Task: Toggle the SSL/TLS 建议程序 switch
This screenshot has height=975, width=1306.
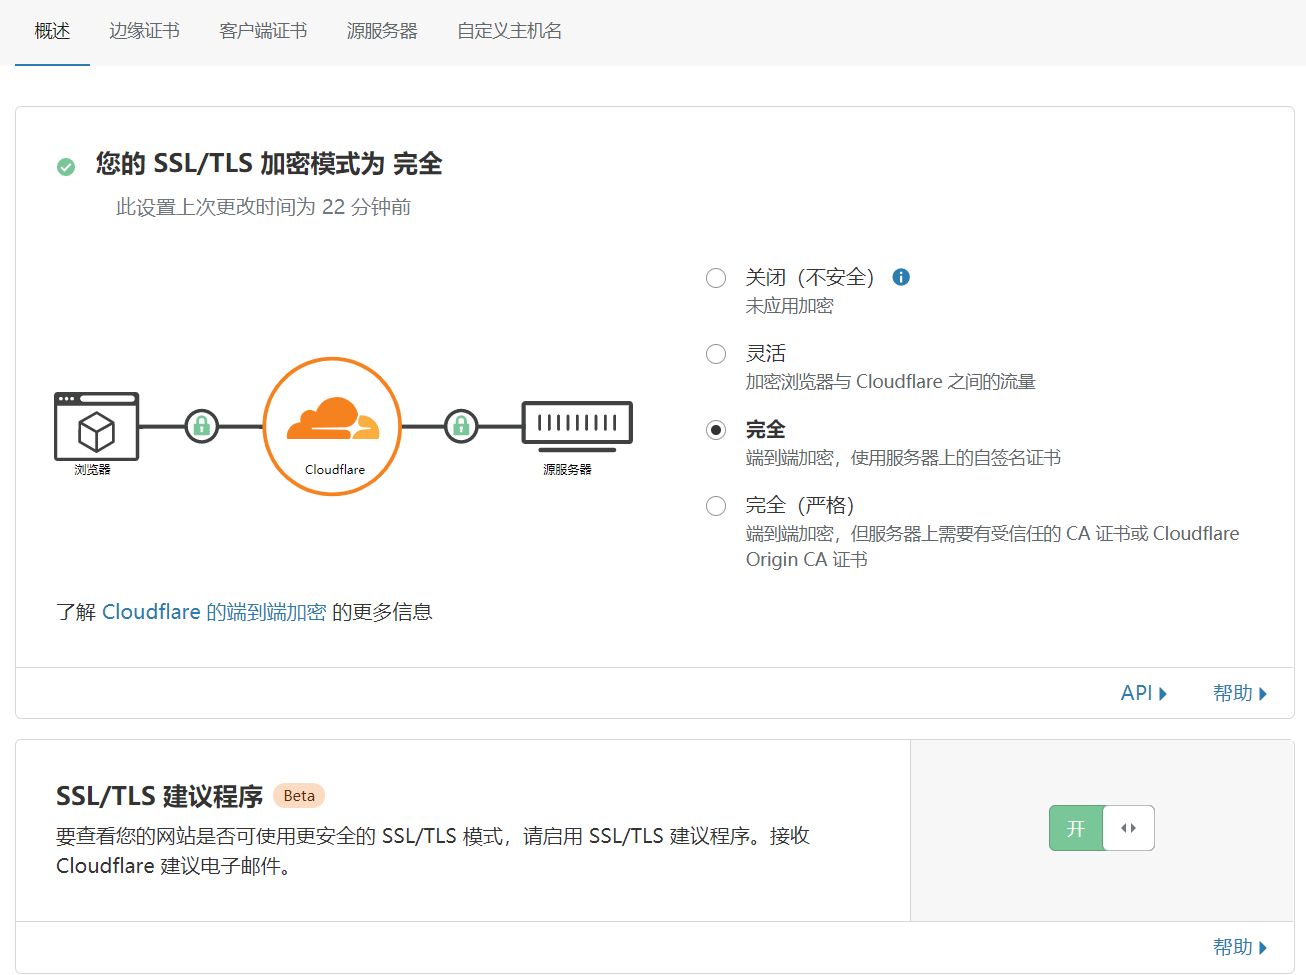Action: pos(1102,828)
